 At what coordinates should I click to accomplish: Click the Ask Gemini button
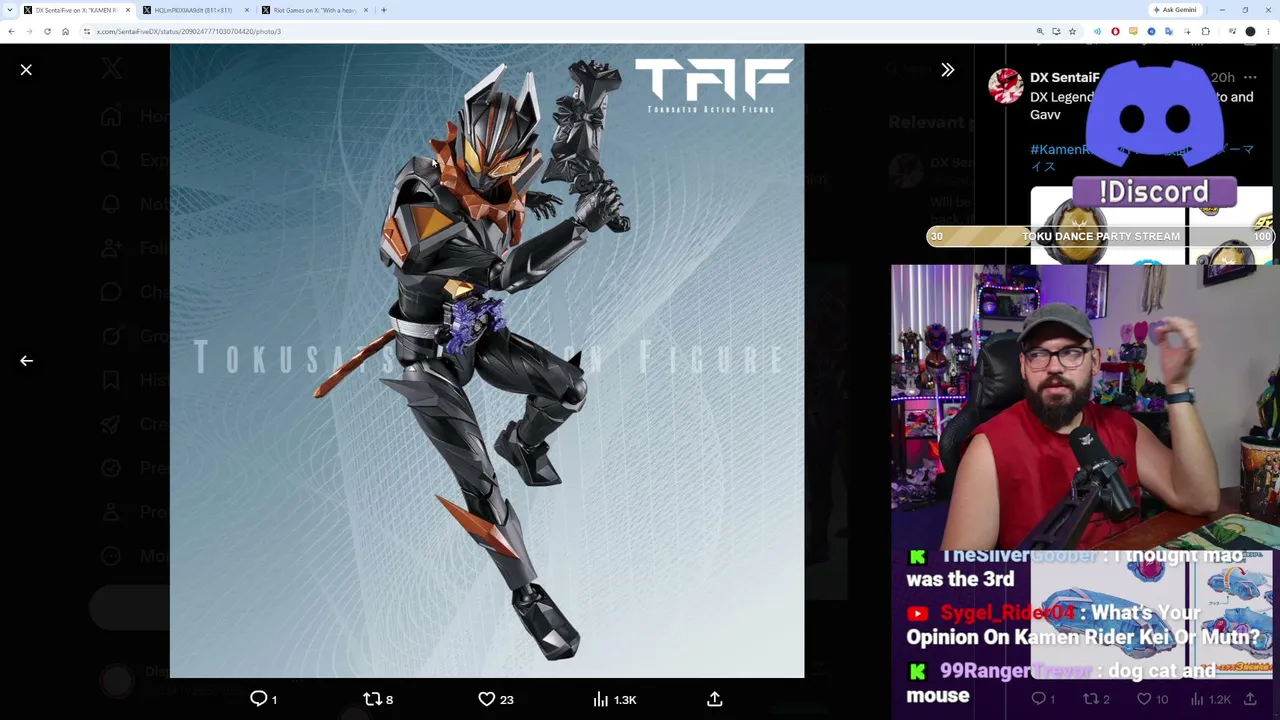click(x=1175, y=10)
